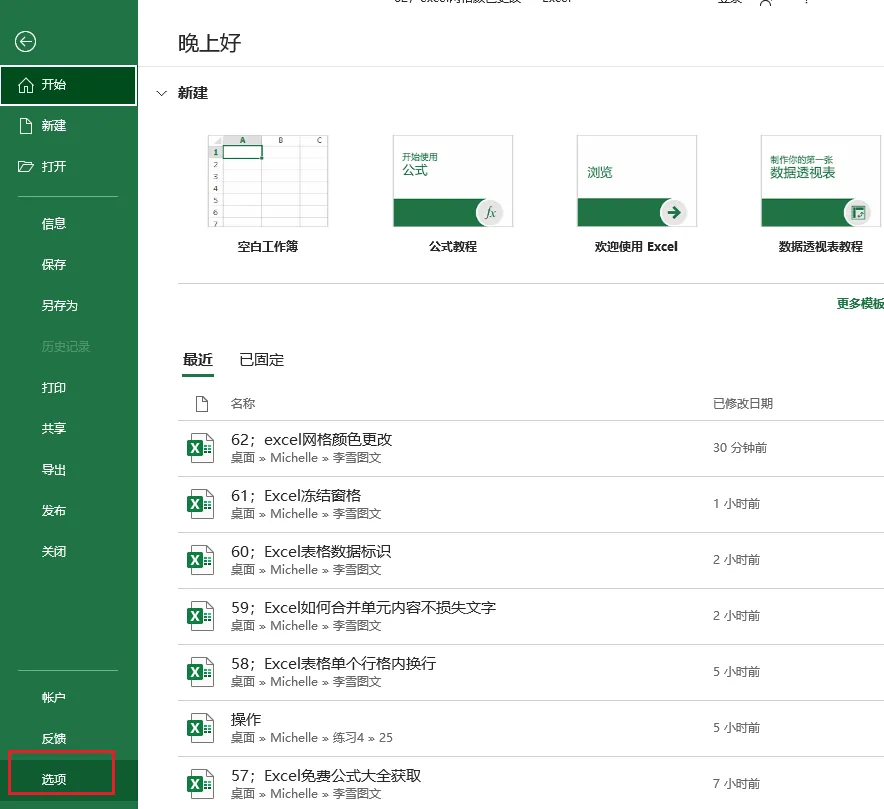
Task: Open the 公式教程 template
Action: 453,181
